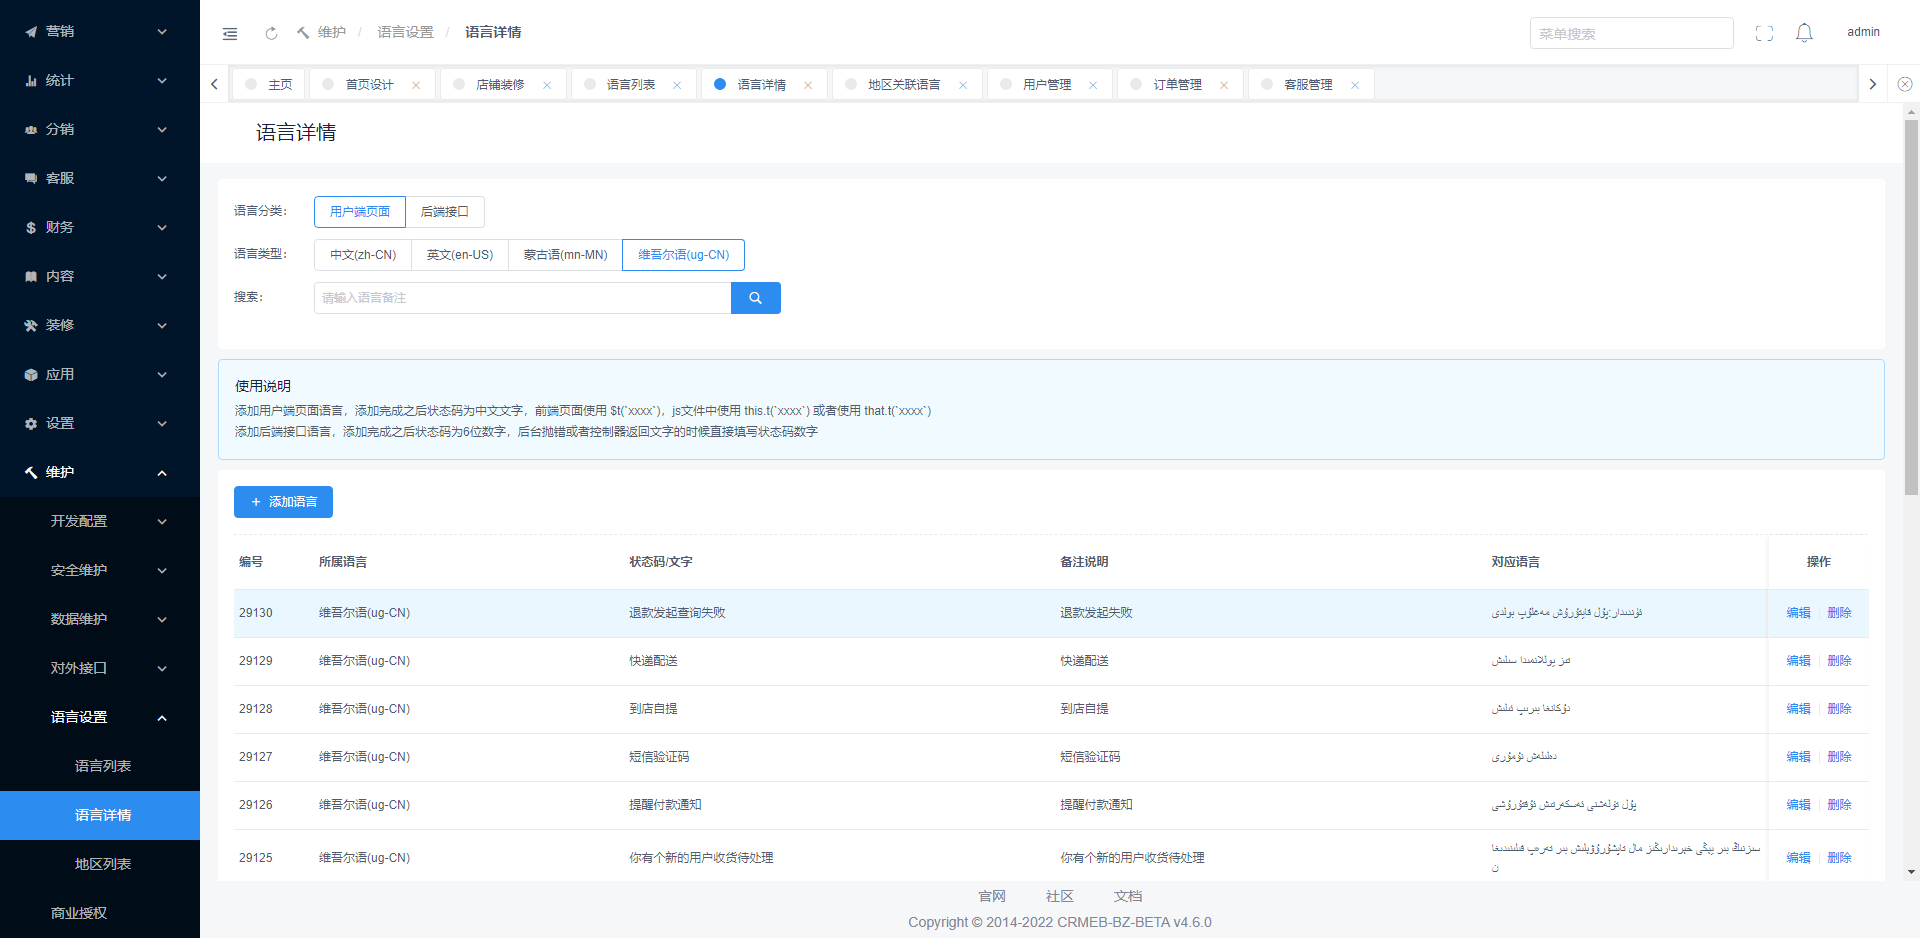Switch to the 主页 tab
The width and height of the screenshot is (1920, 938).
(x=269, y=85)
